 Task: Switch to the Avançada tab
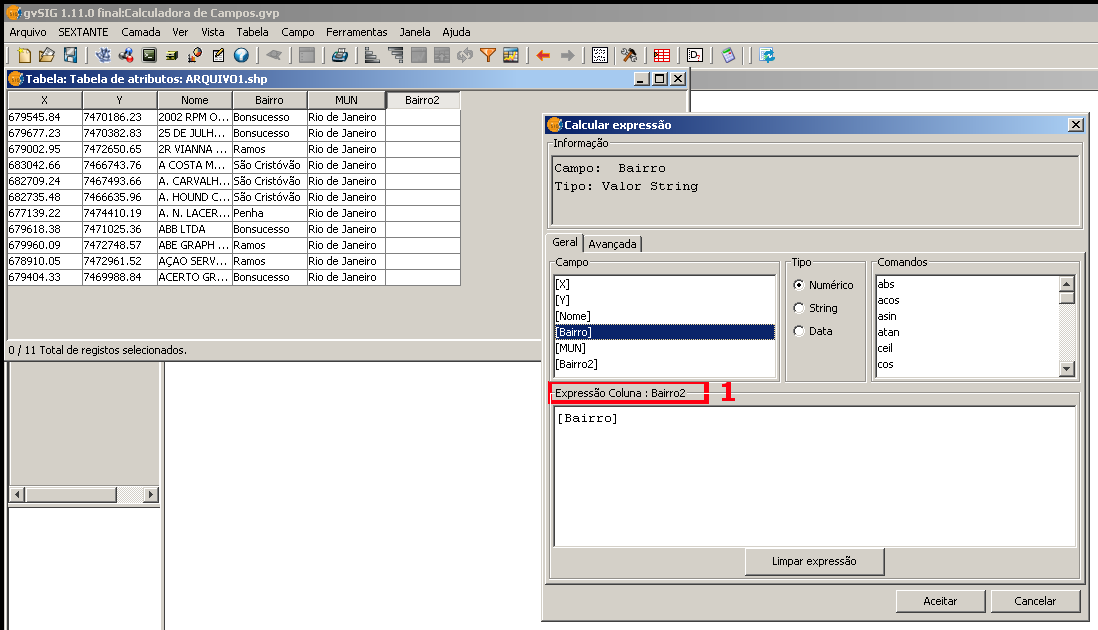click(612, 244)
